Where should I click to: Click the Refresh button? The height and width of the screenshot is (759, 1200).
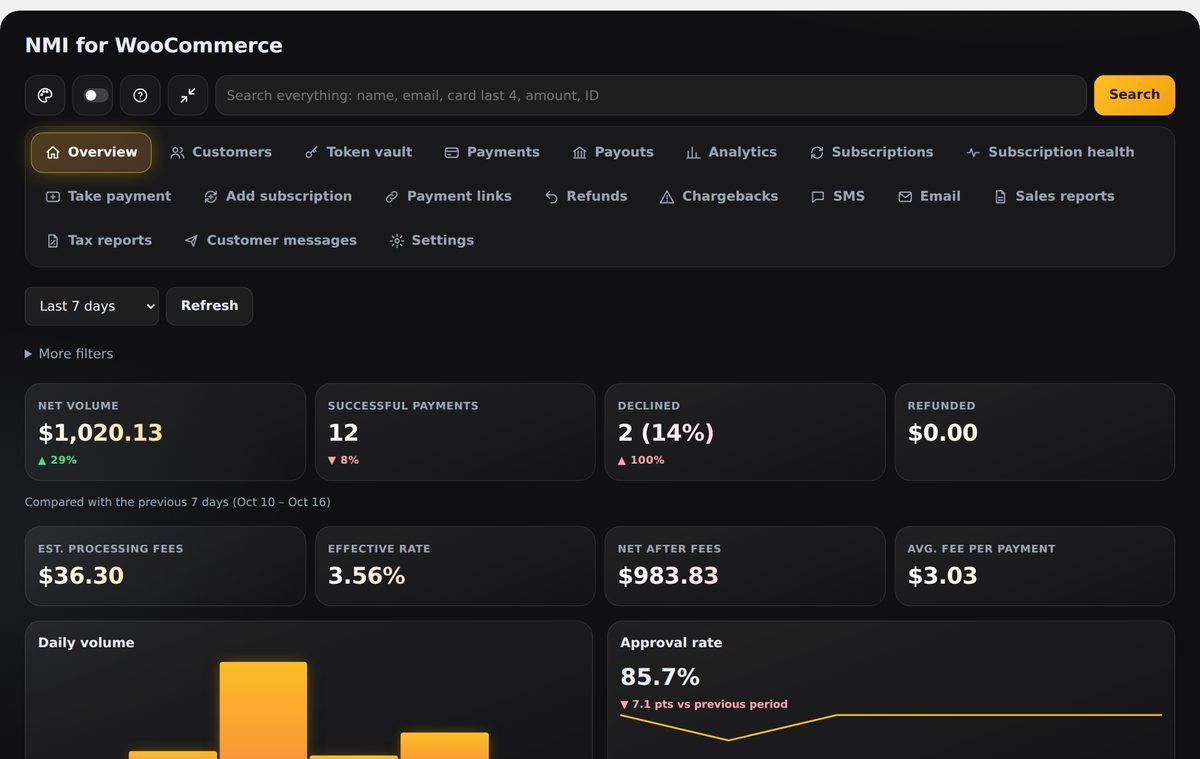click(210, 306)
